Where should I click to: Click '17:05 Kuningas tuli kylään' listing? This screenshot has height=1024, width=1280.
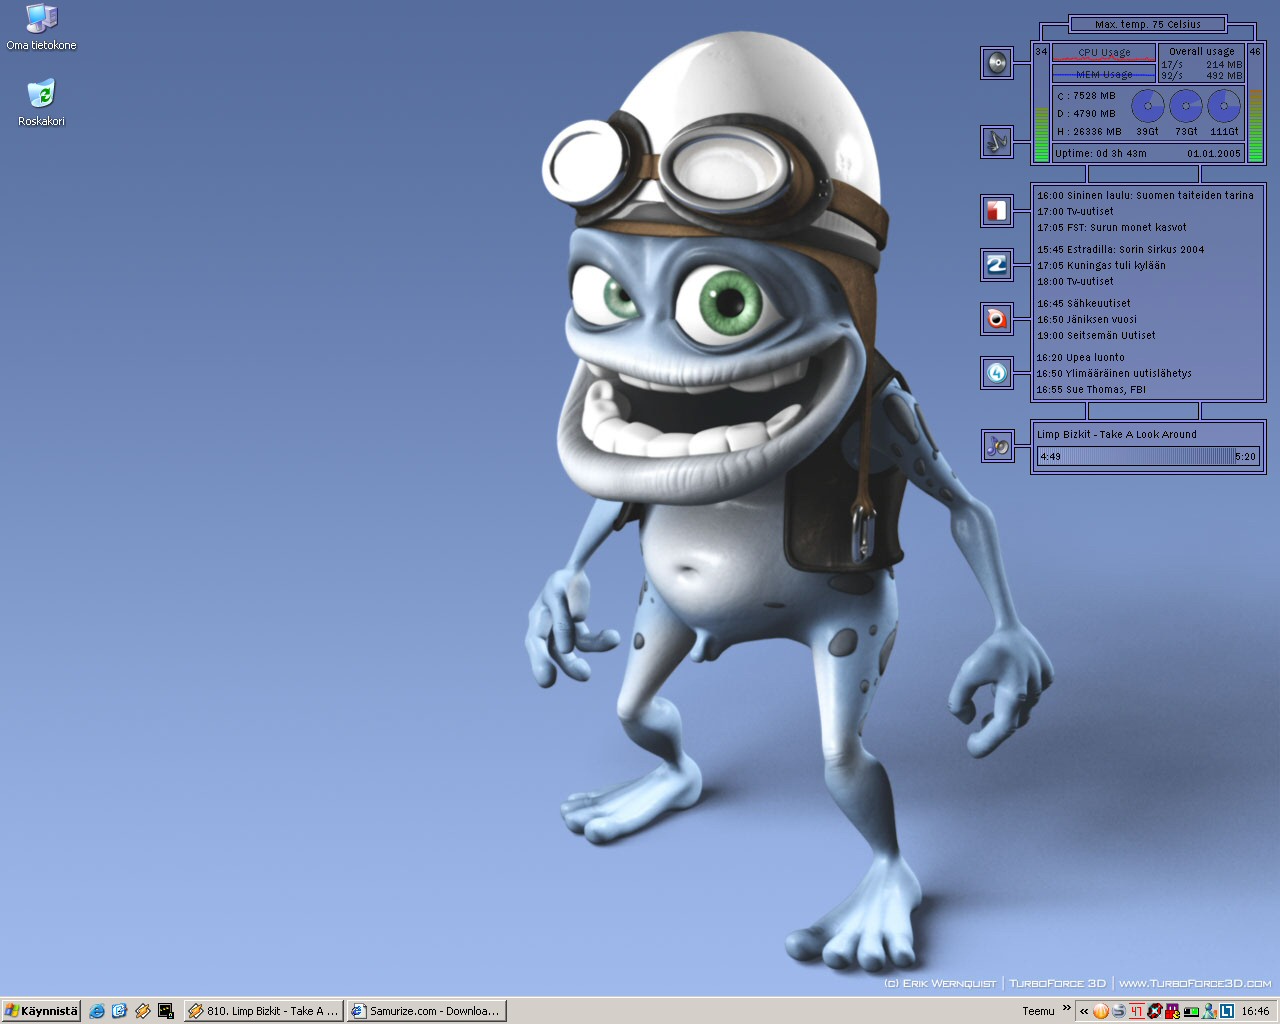(1101, 265)
